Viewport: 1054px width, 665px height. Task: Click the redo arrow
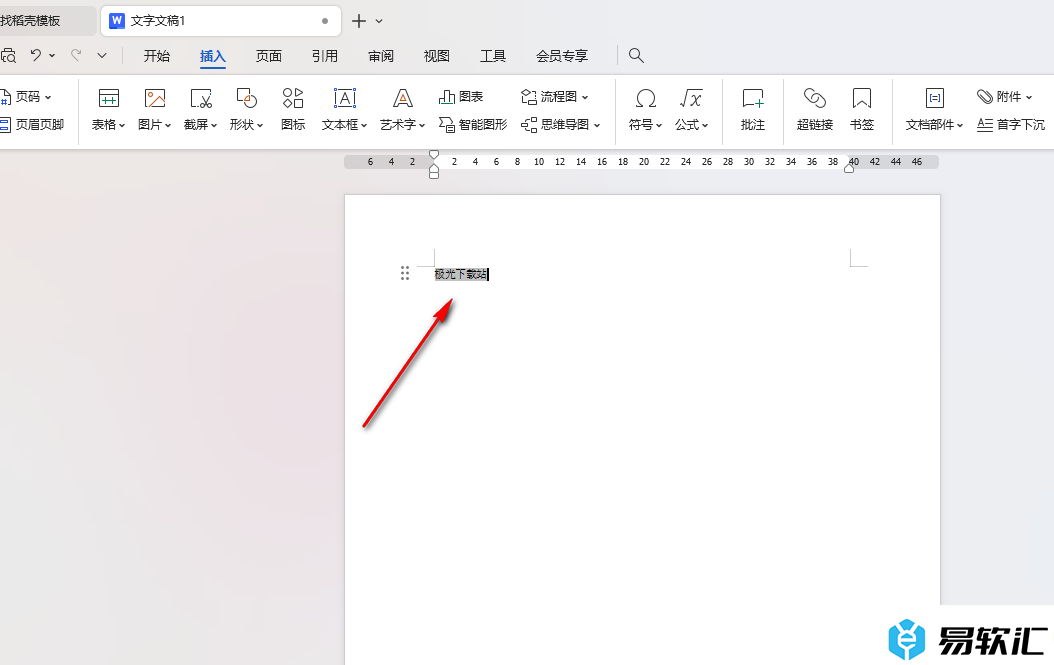(x=77, y=55)
